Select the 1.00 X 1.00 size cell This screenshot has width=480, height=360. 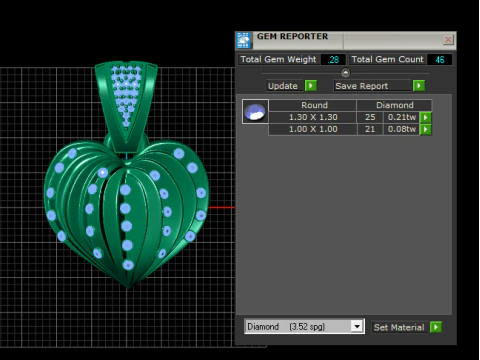(x=313, y=129)
